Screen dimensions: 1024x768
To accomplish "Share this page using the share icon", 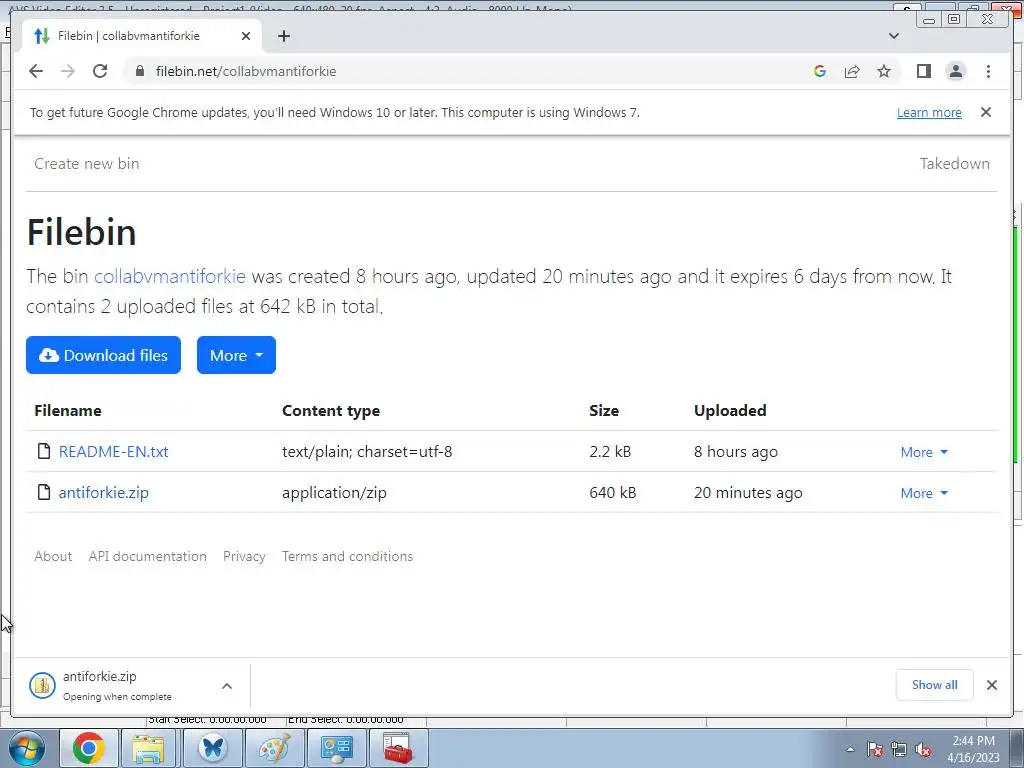I will [852, 71].
